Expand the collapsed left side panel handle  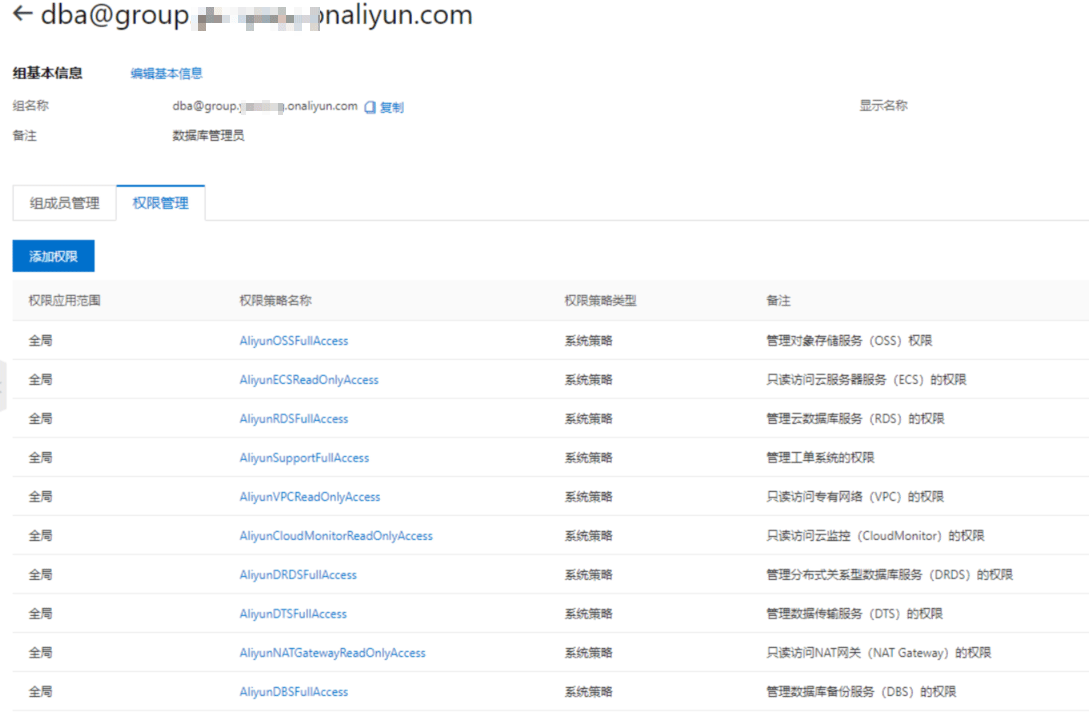3,386
